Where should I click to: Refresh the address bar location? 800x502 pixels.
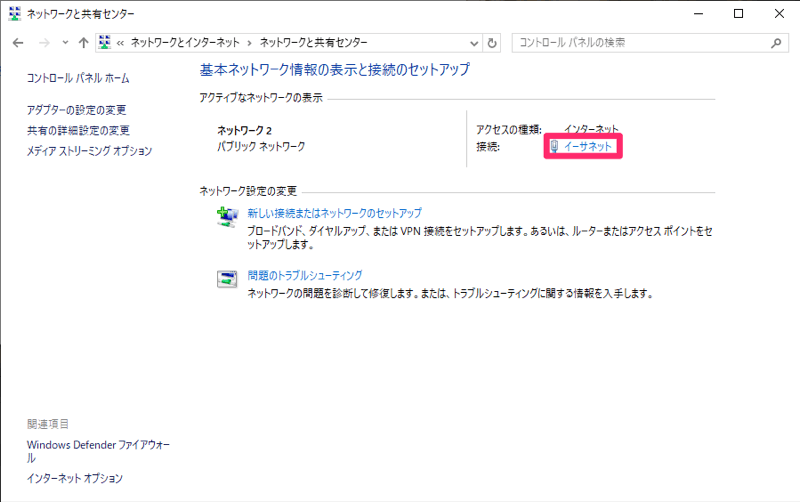492,43
